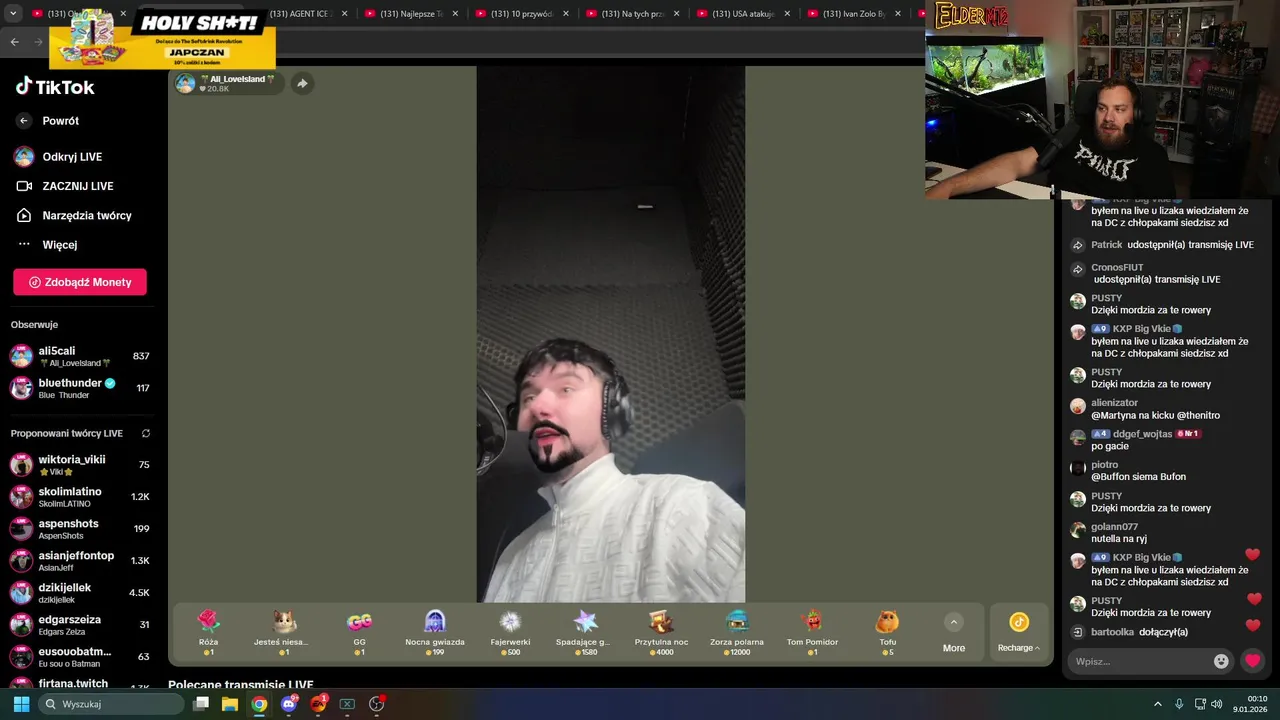Image resolution: width=1280 pixels, height=720 pixels.
Task: Click the HOLY SH*T JAPCZAN ad banner
Action: (162, 39)
